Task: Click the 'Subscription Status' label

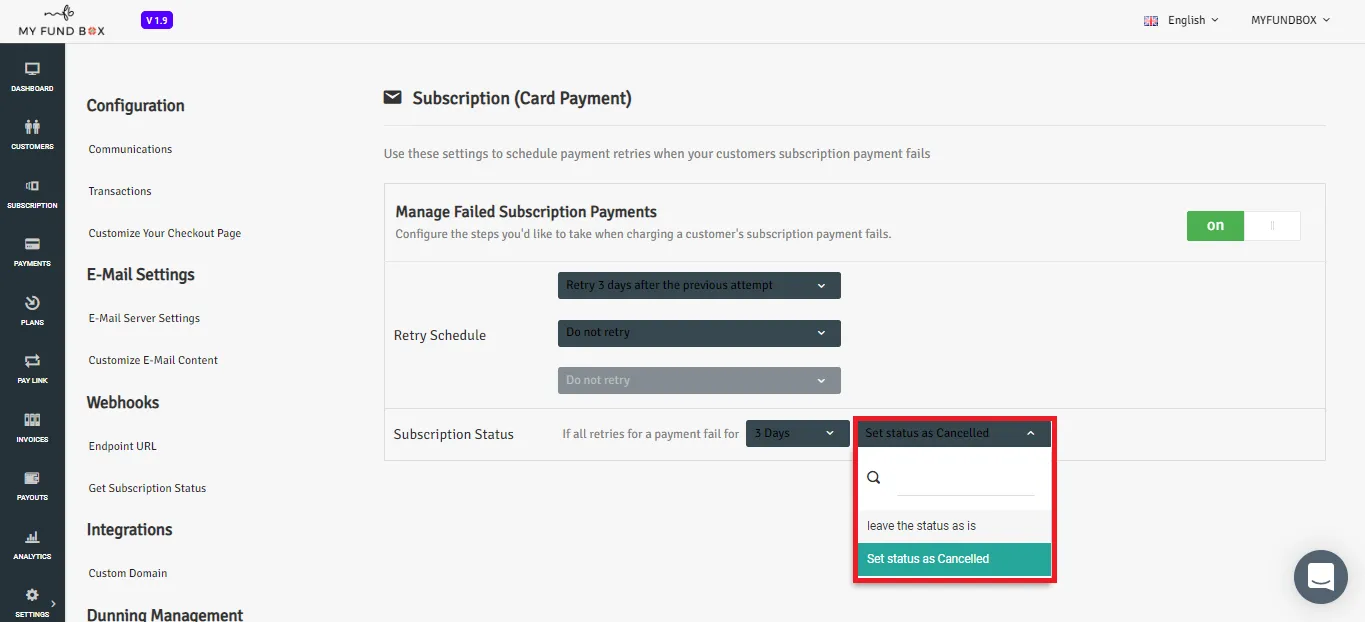Action: pyautogui.click(x=454, y=434)
